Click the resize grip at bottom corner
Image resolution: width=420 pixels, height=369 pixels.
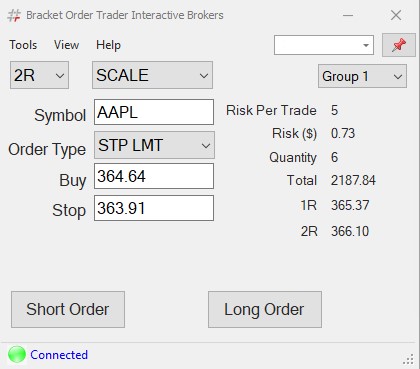coord(408,360)
